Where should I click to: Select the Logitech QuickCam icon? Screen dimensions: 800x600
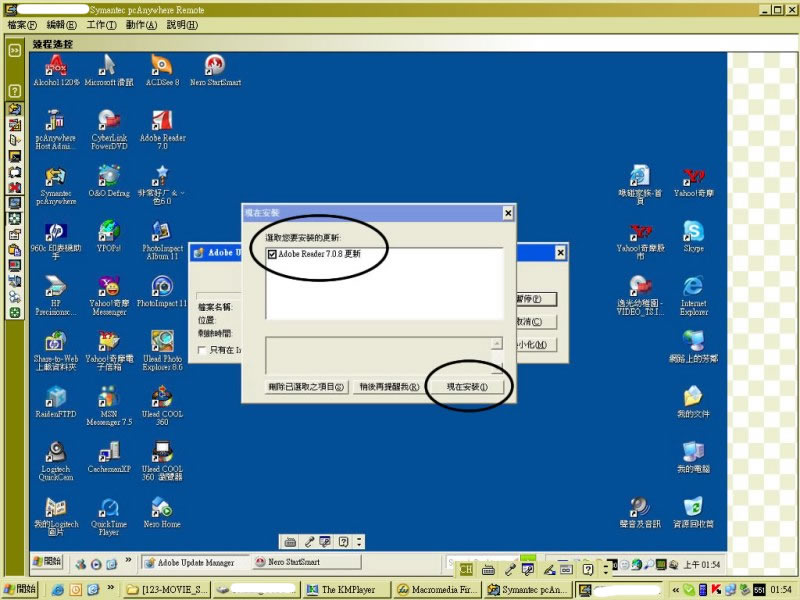[56, 461]
